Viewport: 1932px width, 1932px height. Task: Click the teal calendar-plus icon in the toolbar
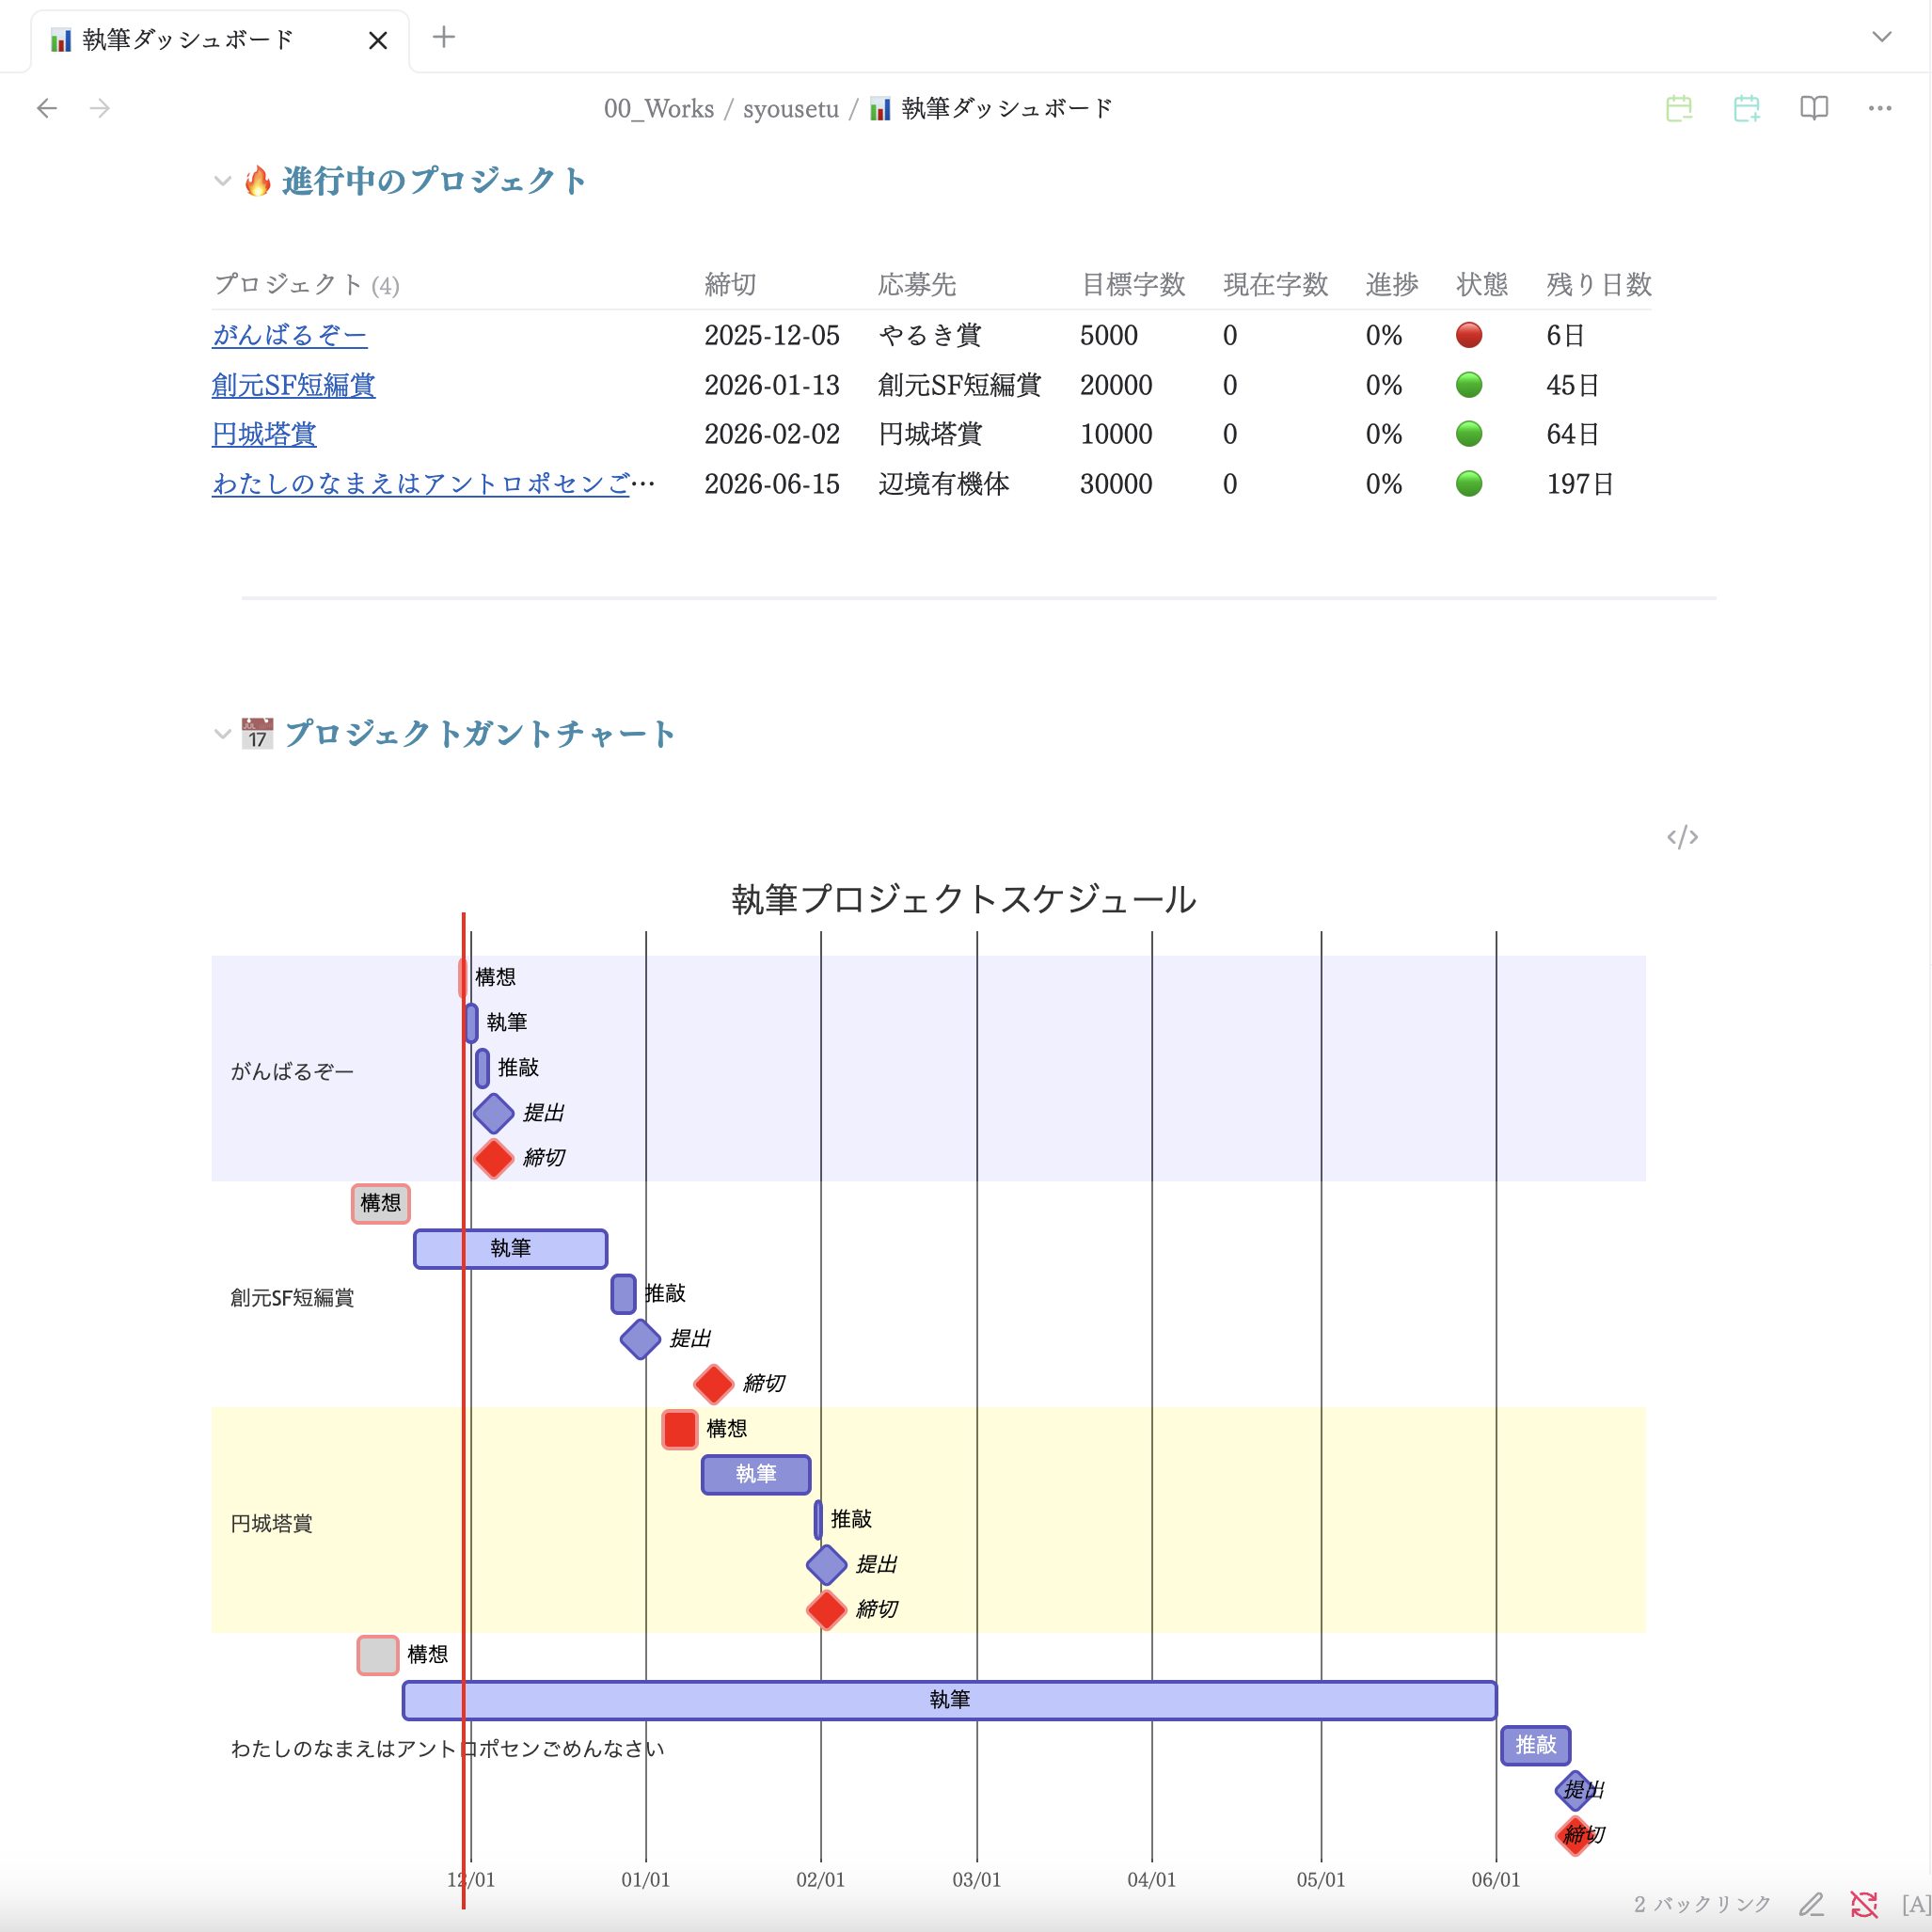coord(1748,108)
